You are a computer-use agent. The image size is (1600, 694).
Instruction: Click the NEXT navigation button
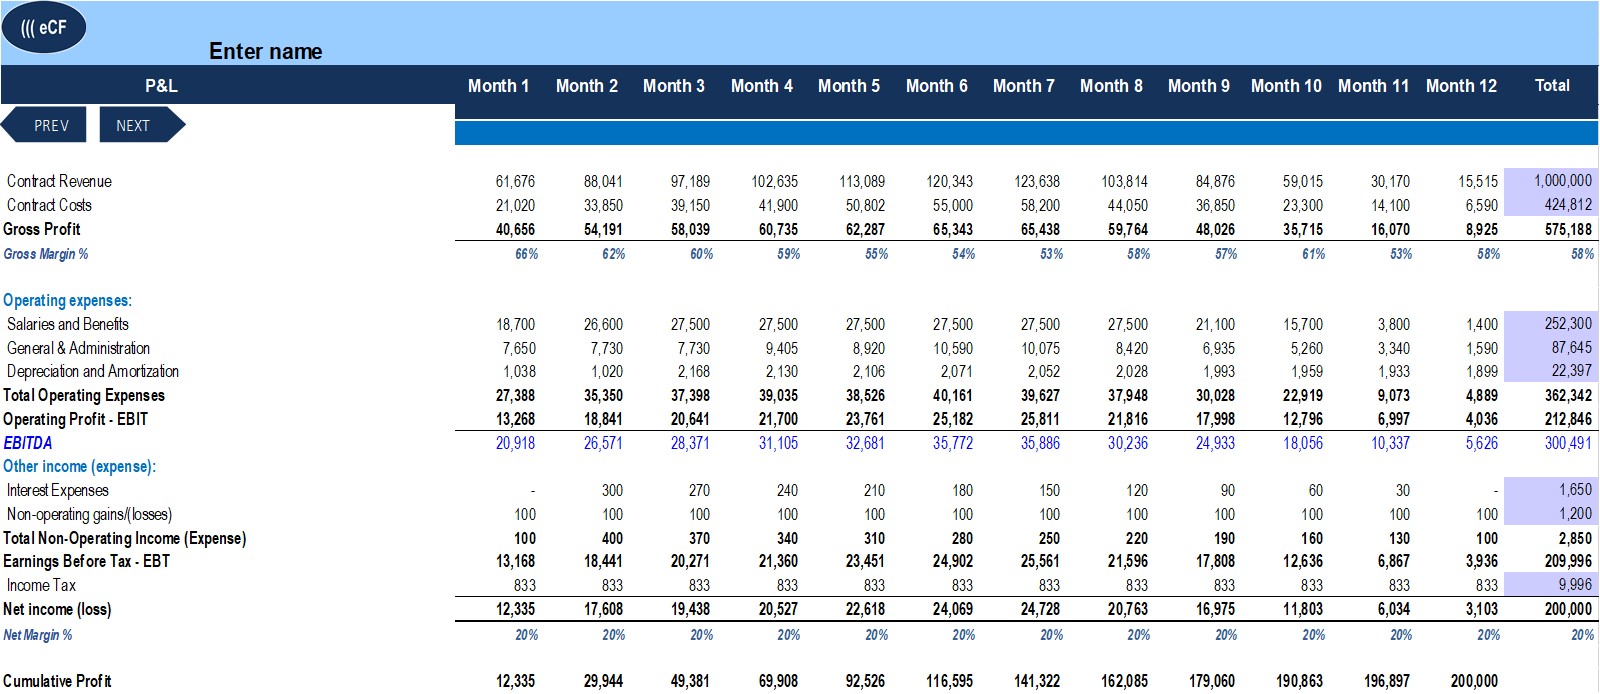pos(142,125)
